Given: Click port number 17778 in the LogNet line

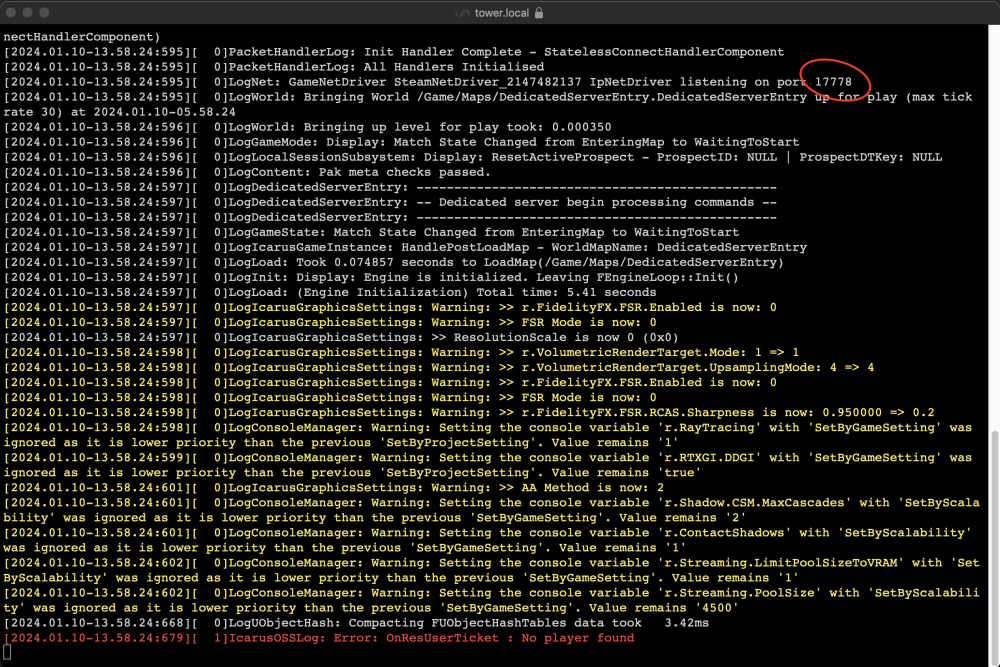Looking at the screenshot, I should [833, 82].
